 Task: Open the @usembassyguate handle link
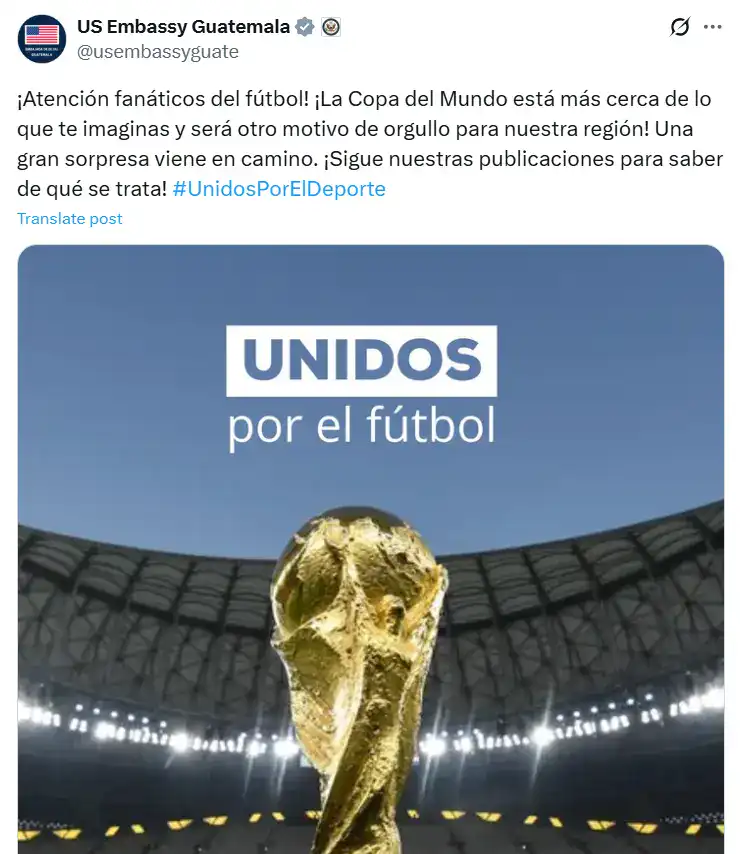157,52
